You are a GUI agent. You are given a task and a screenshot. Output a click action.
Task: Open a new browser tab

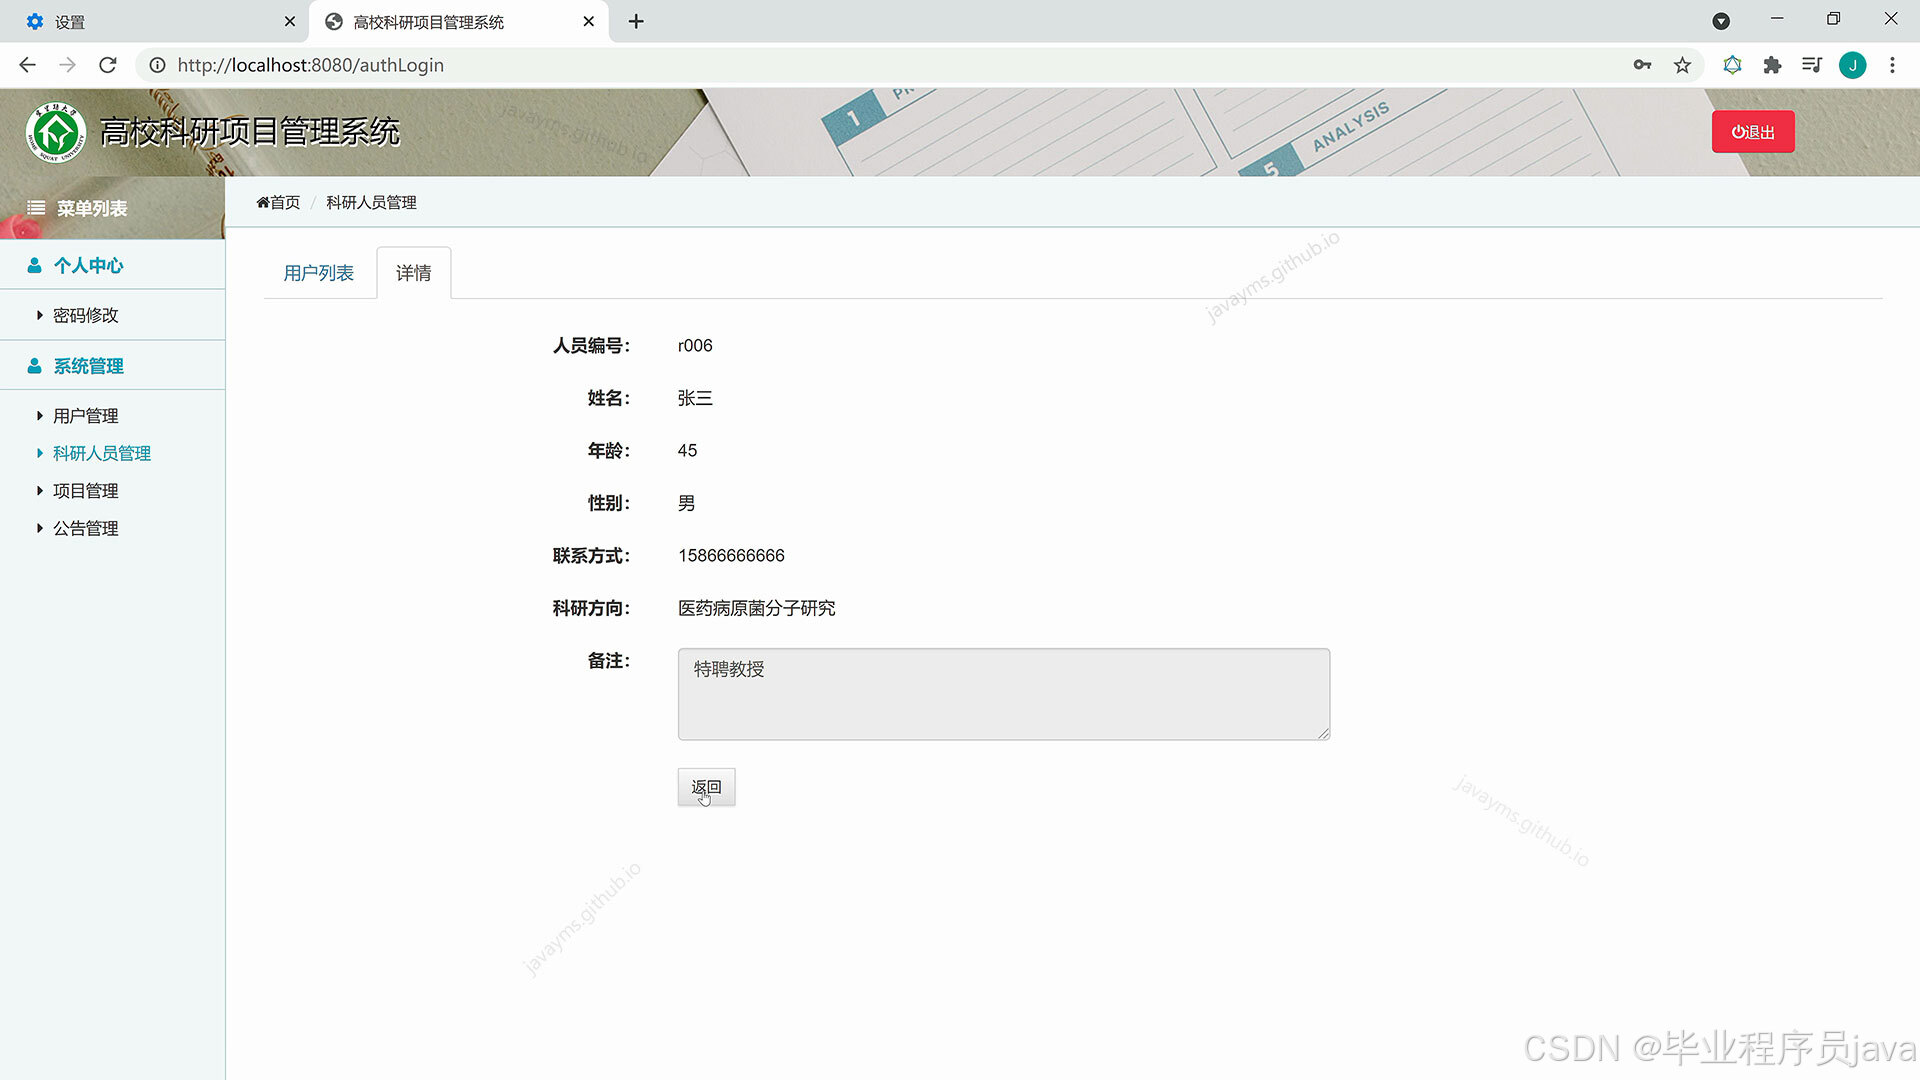(636, 21)
